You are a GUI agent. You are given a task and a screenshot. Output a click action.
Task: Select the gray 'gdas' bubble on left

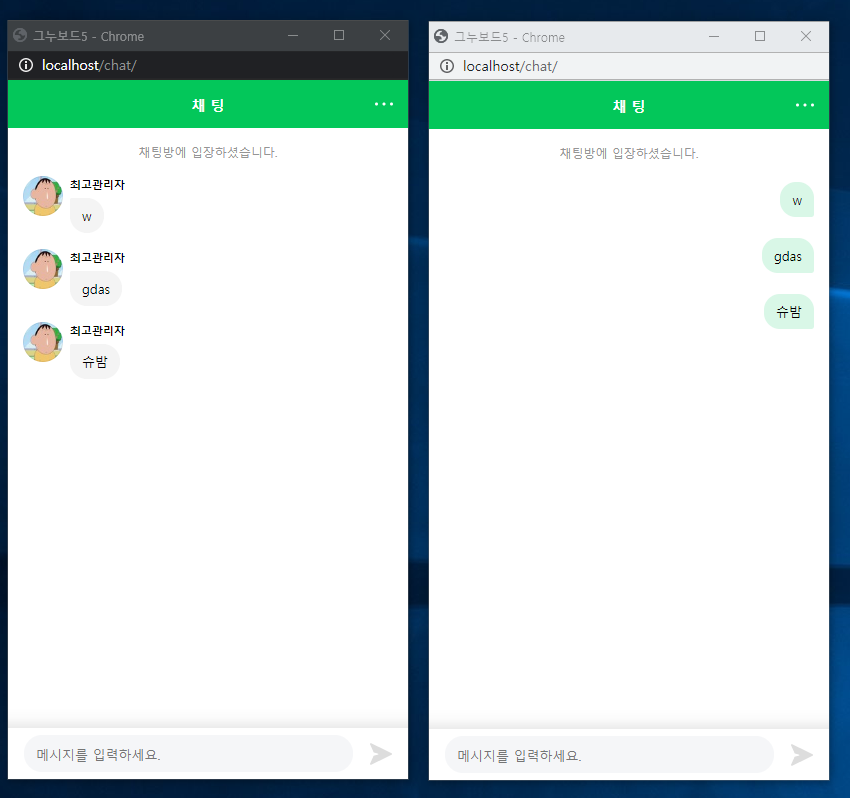96,289
